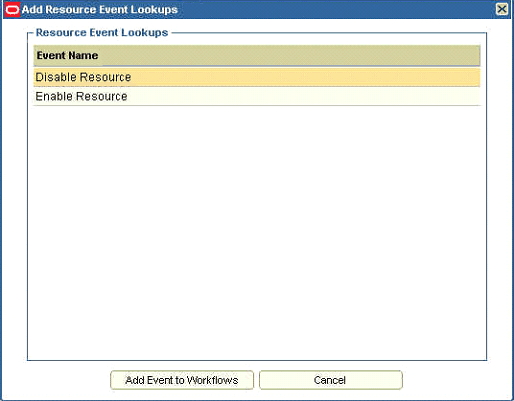Sort the list by Event Name
Viewport: 514px width, 401px height.
(x=257, y=55)
